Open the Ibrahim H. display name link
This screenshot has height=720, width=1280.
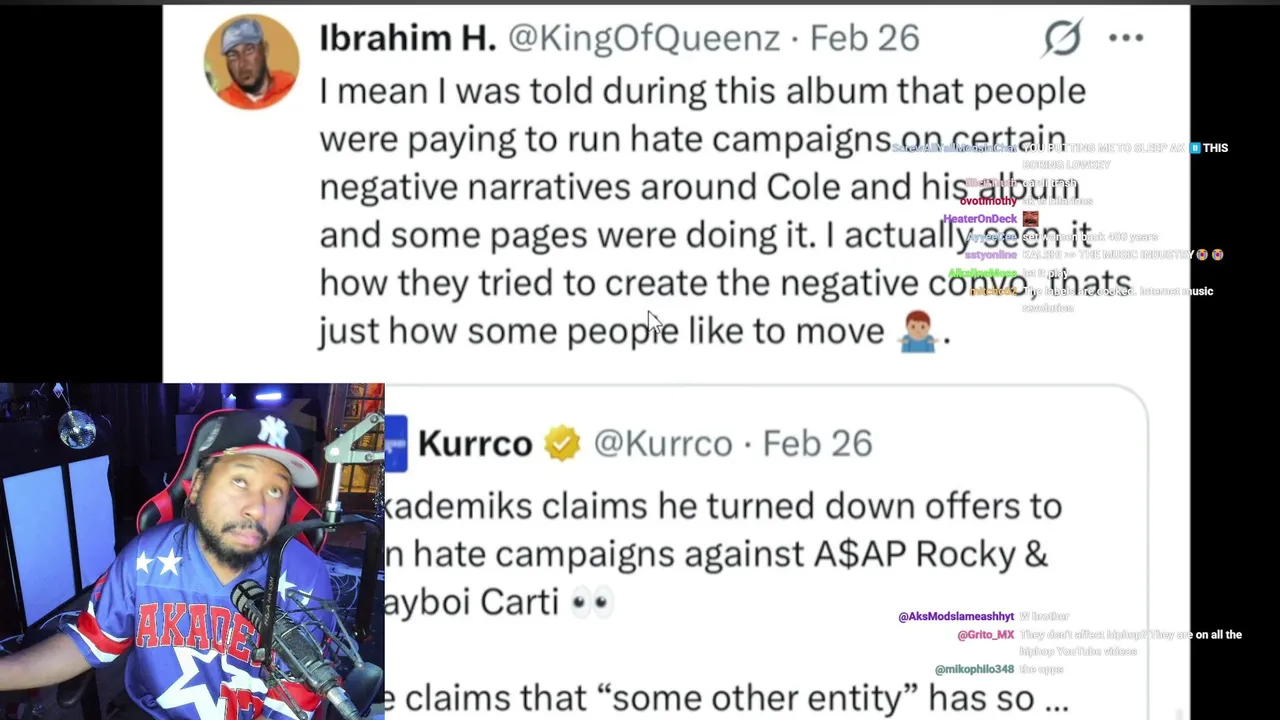click(407, 38)
